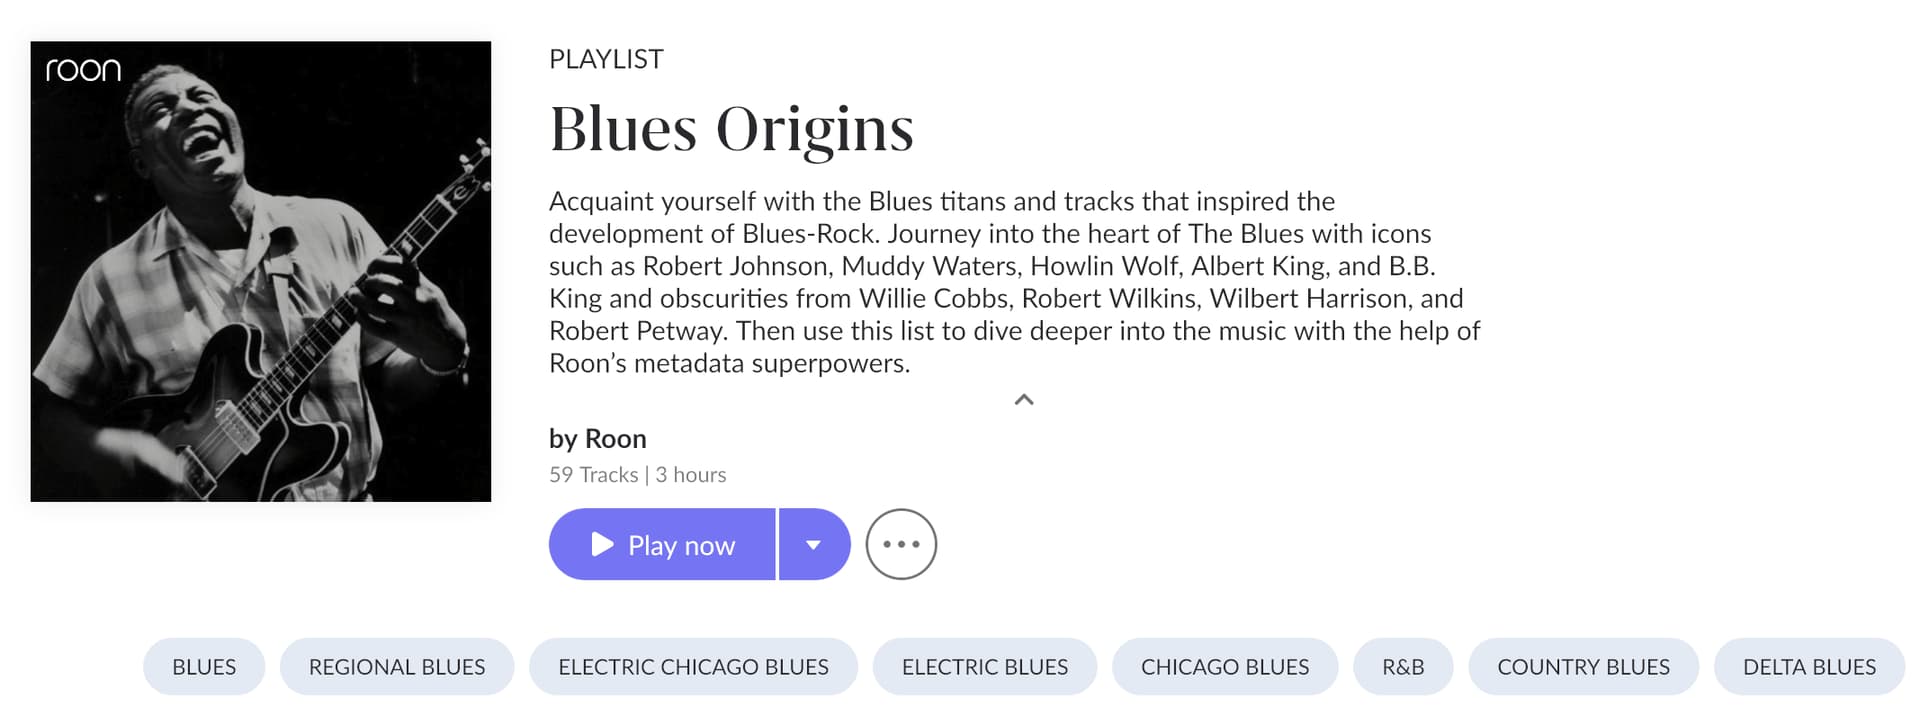
Task: Click the R&B genre tag
Action: [1403, 666]
